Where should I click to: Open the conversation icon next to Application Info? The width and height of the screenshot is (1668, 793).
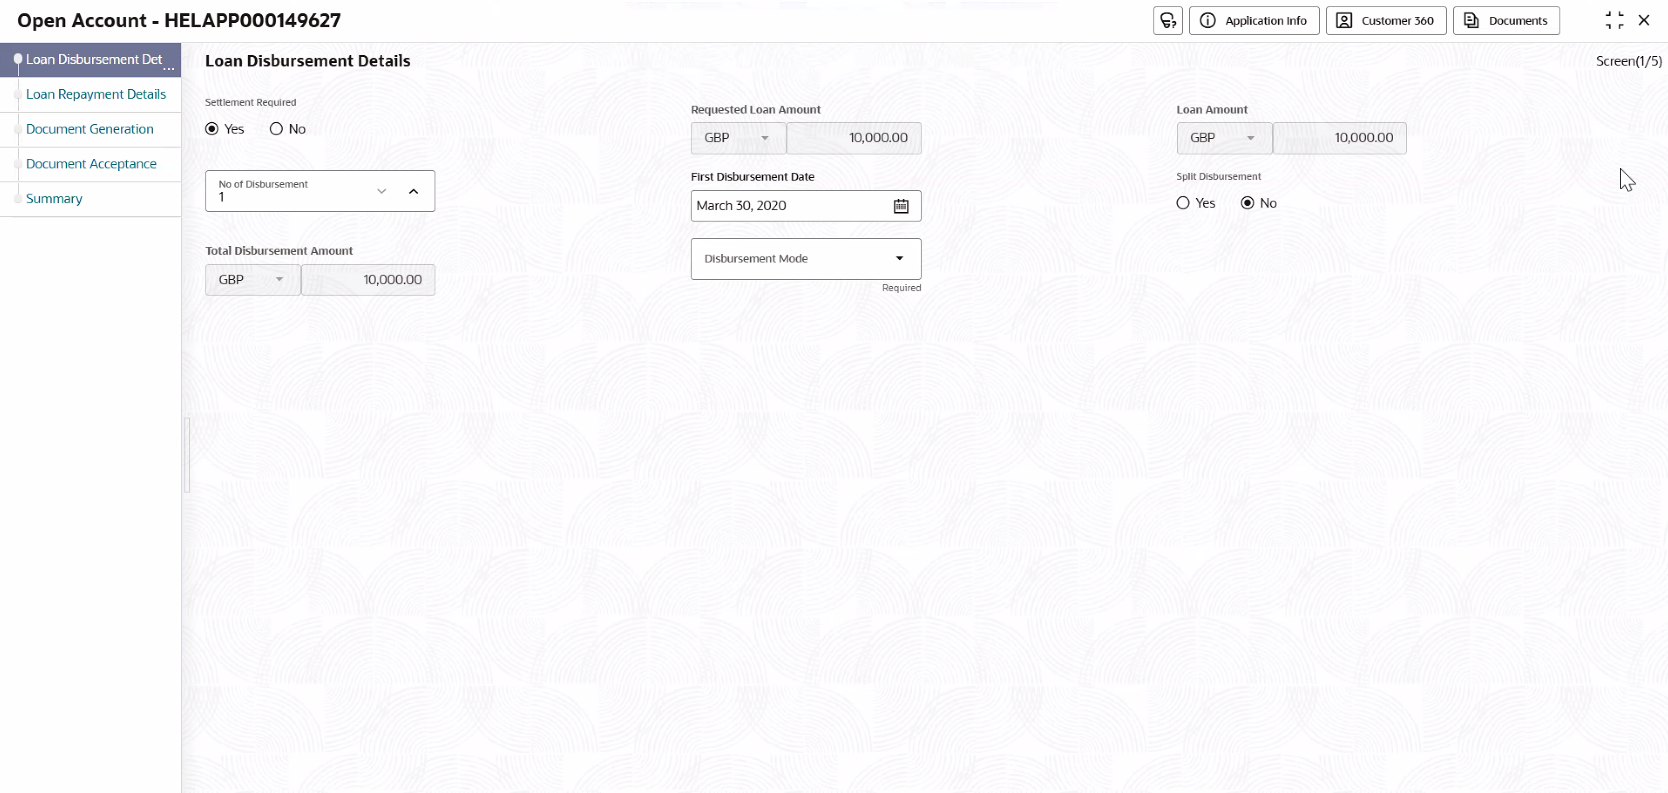pos(1168,20)
